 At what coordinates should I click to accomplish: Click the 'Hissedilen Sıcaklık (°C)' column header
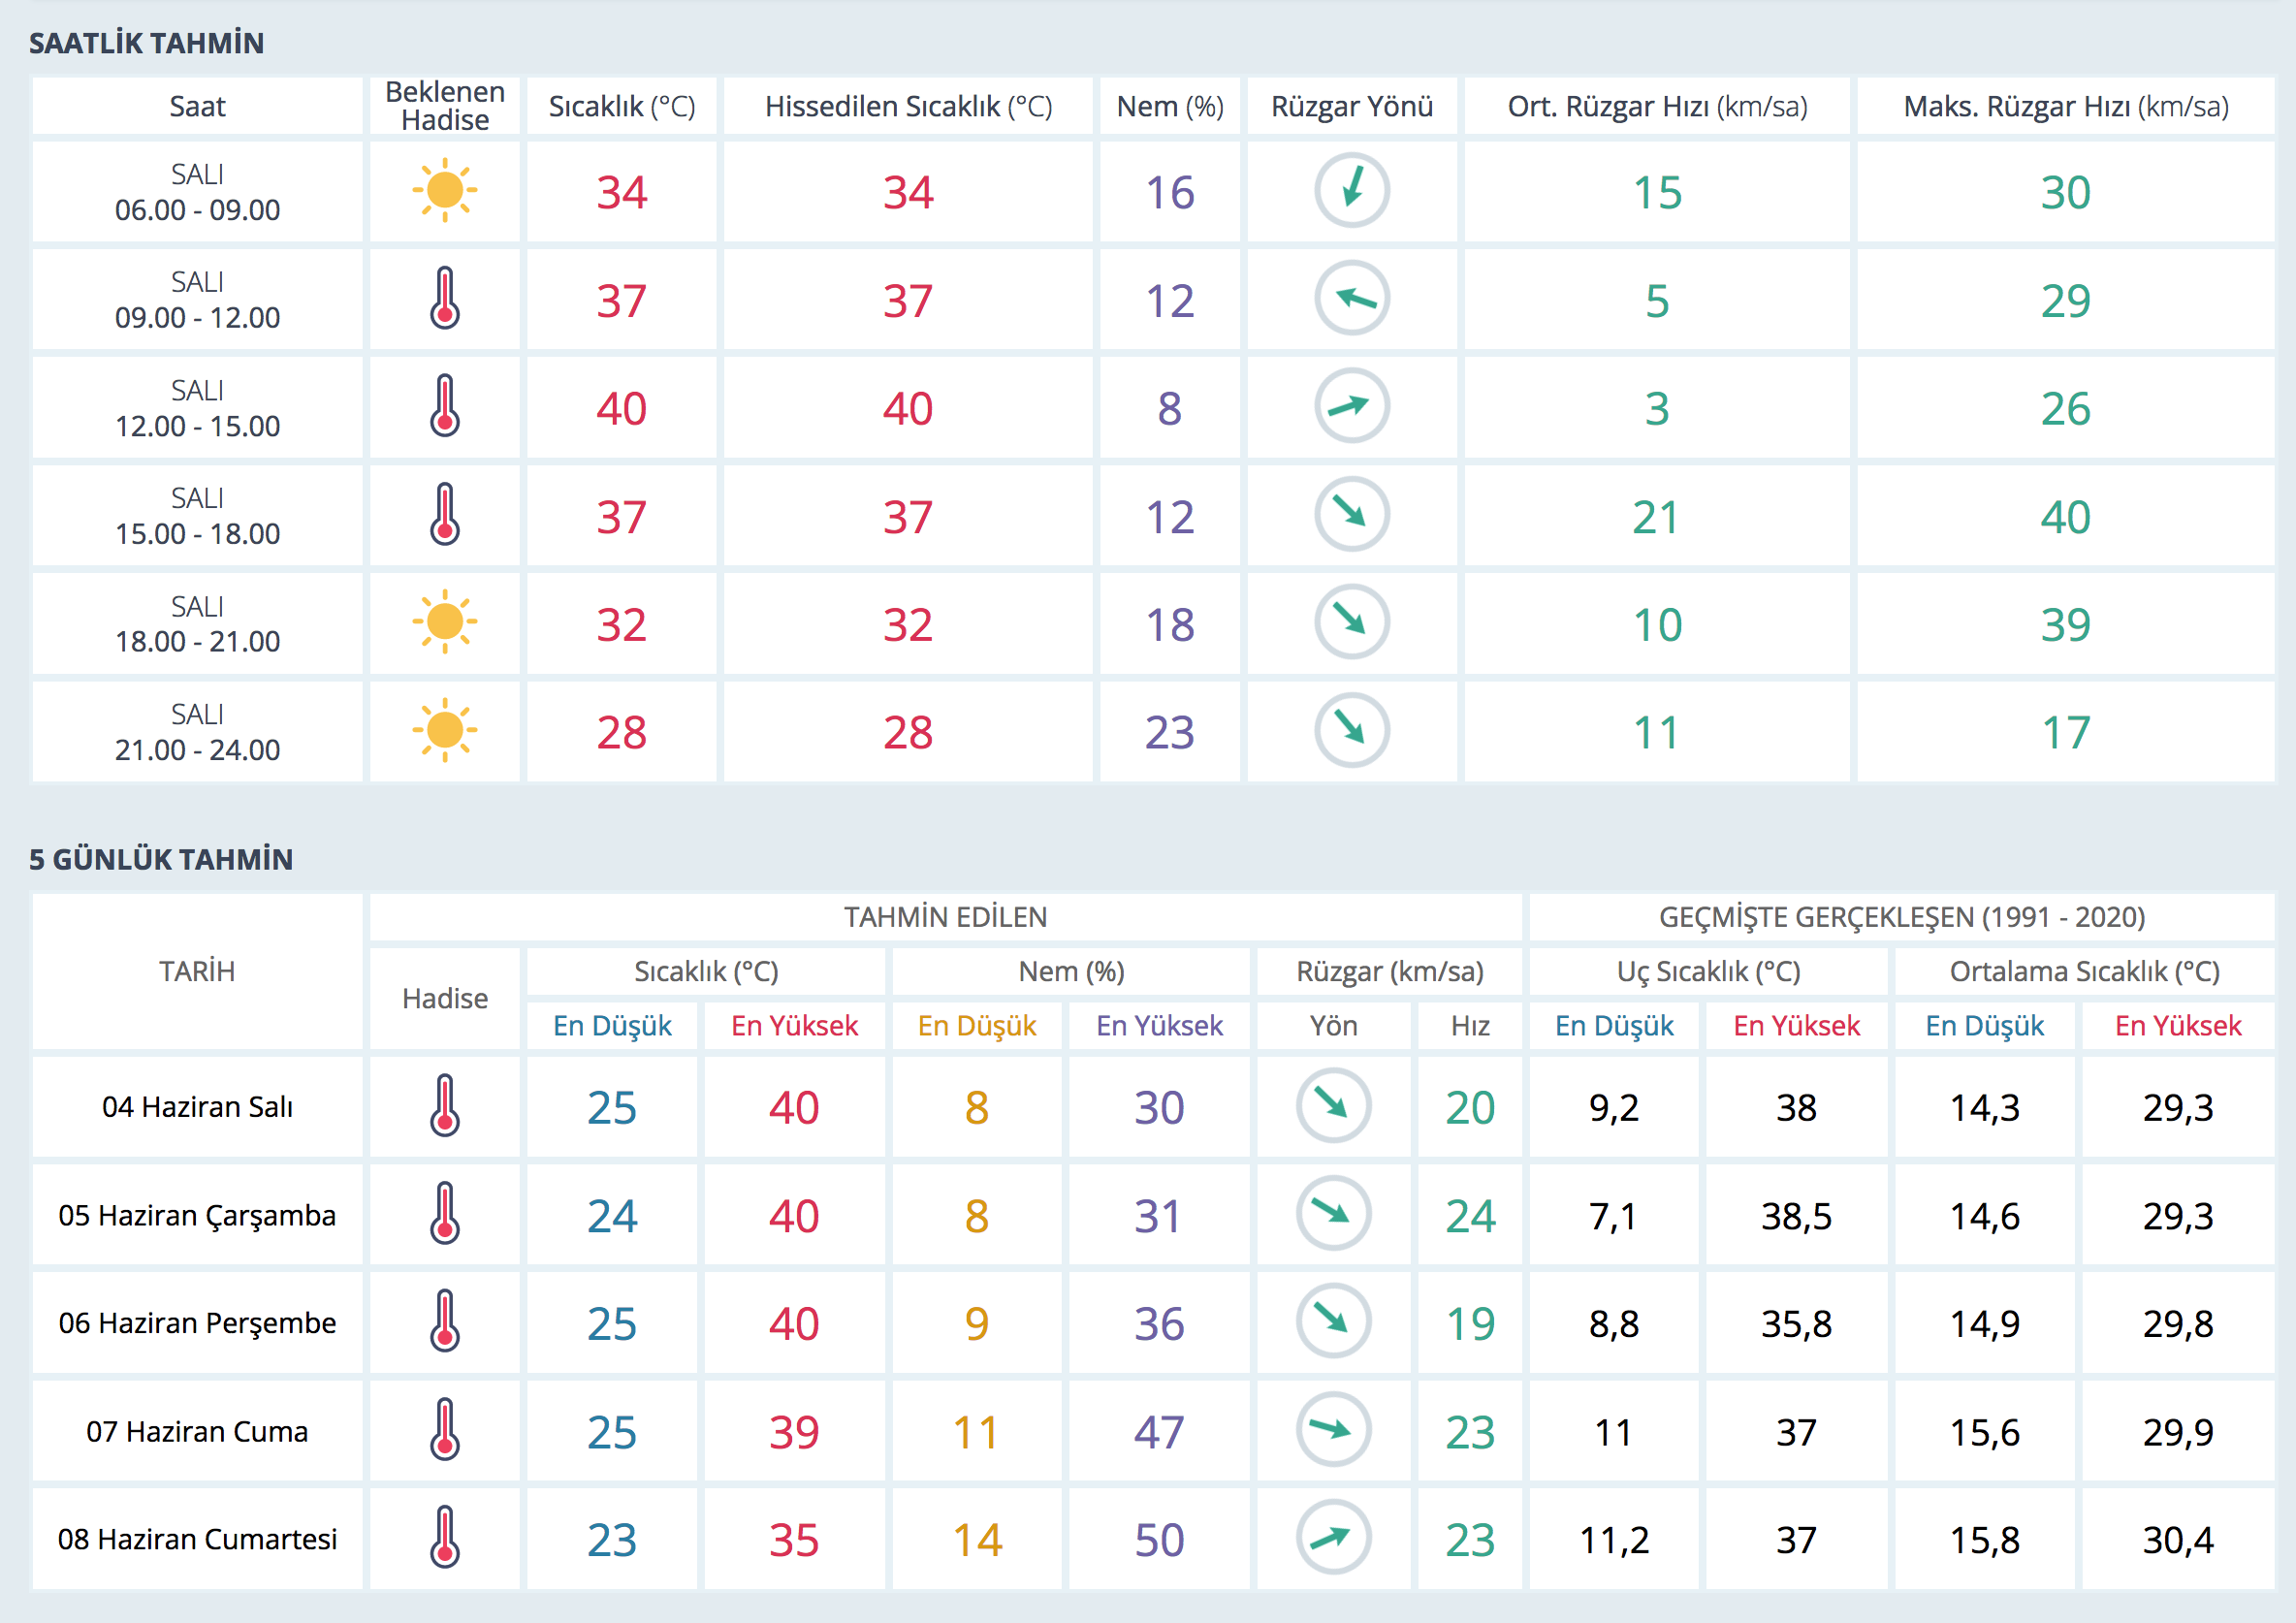coord(908,106)
